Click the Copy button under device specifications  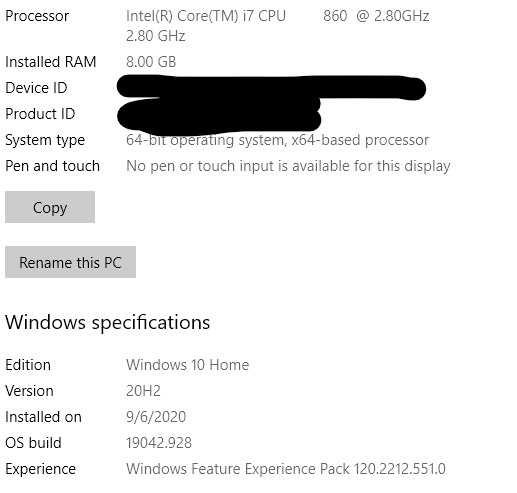pyautogui.click(x=50, y=207)
